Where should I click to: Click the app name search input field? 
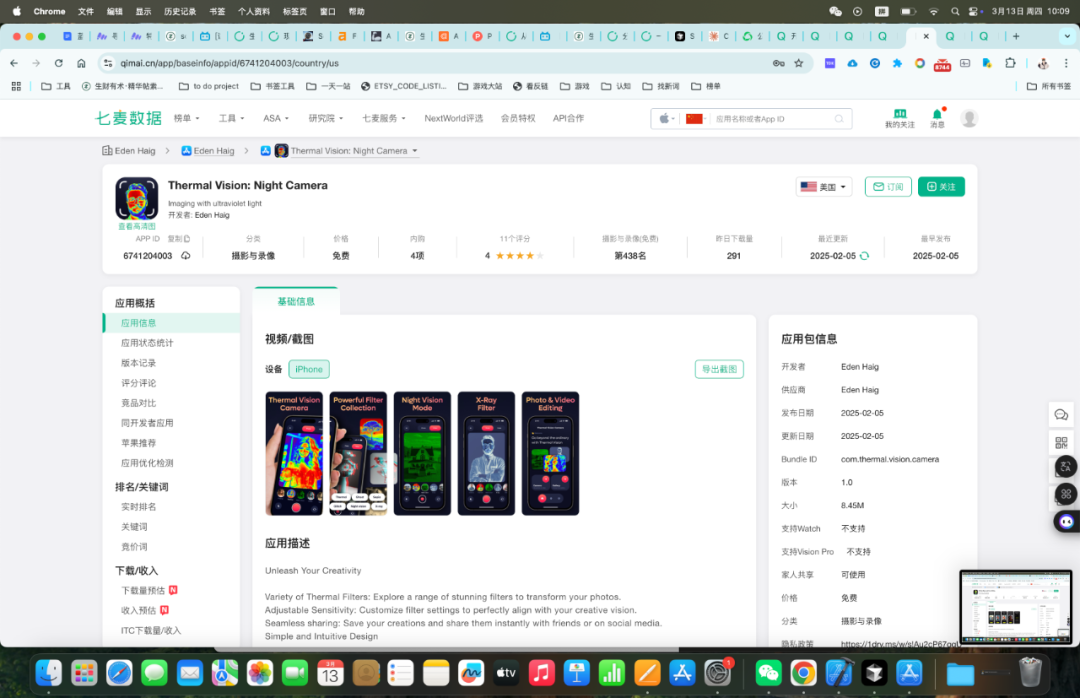pos(771,119)
